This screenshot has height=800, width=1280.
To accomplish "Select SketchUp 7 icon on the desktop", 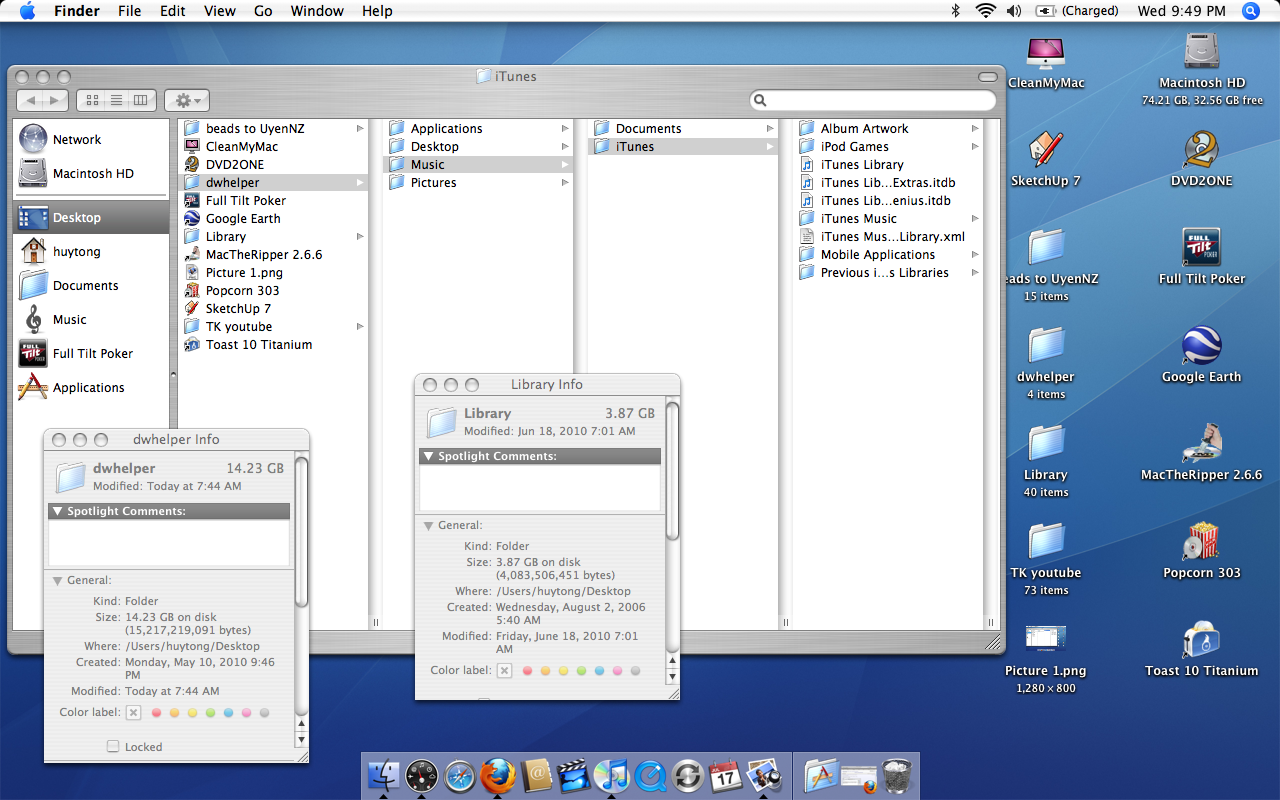I will (x=1046, y=150).
